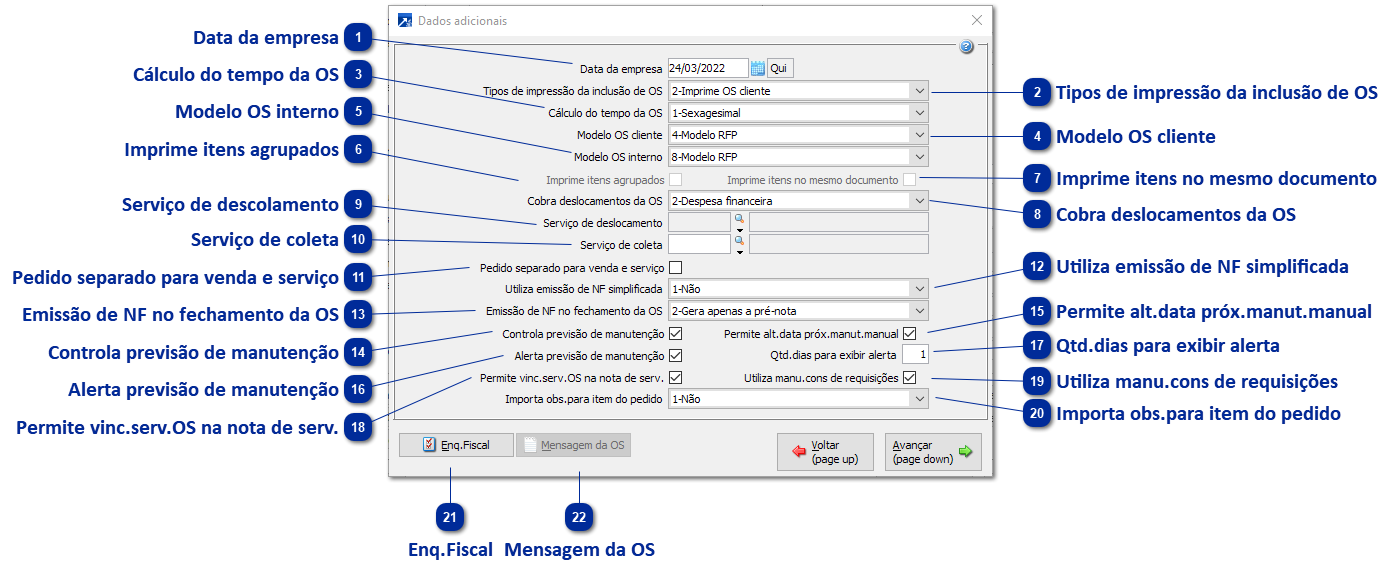Open Modelo OS interno dropdown
The image size is (1394, 578).
(919, 156)
